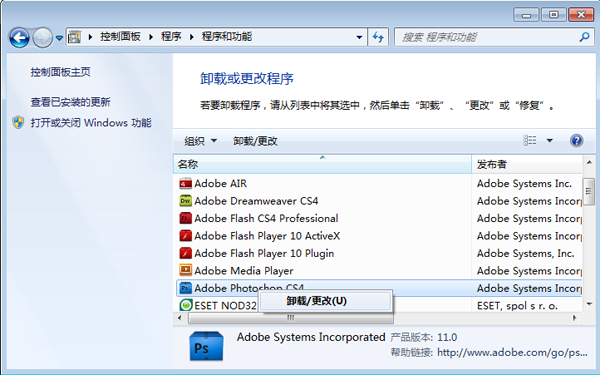This screenshot has height=375, width=600.
Task: Expand the address bar history dropdown
Action: pos(359,37)
